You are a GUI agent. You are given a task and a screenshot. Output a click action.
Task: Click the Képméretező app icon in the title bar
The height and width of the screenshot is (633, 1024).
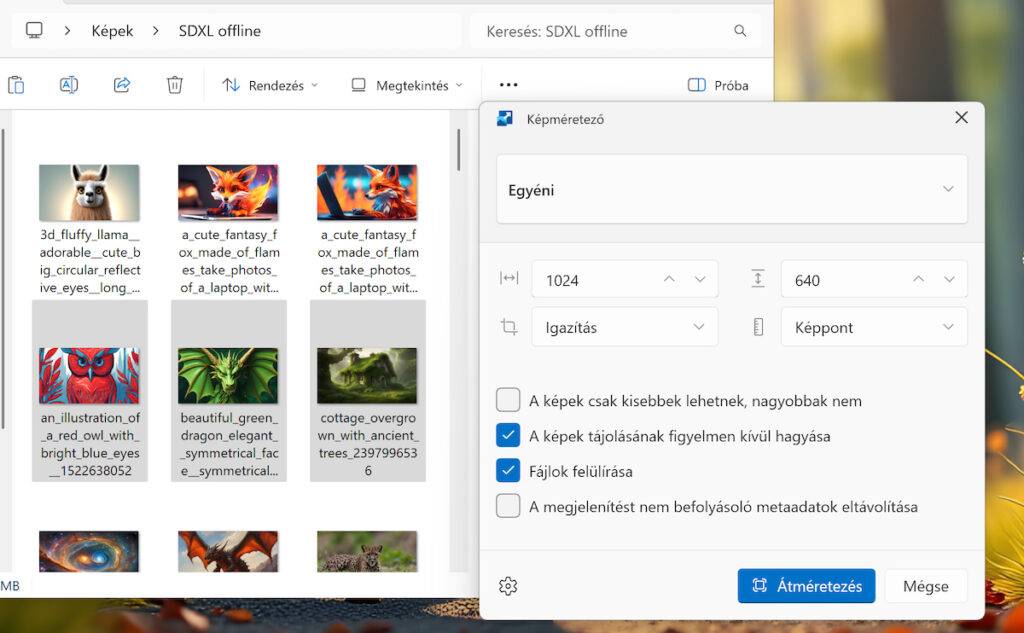tap(505, 119)
